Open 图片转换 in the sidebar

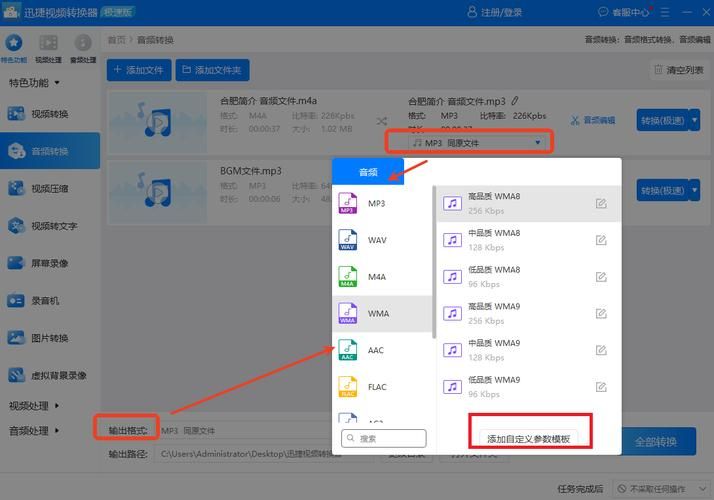click(x=49, y=338)
